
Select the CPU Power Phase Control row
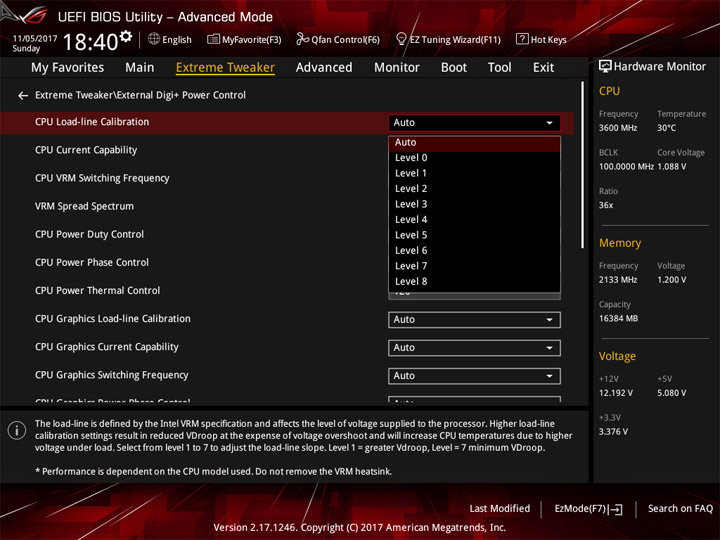(x=92, y=262)
